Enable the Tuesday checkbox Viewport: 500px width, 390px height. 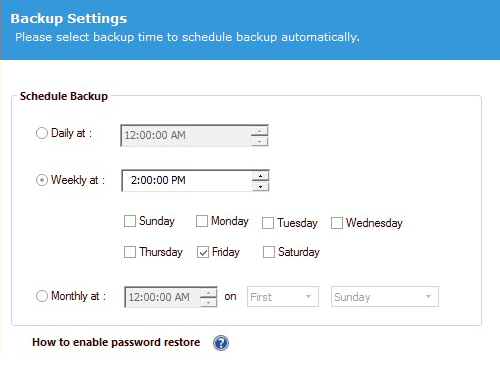coord(268,223)
